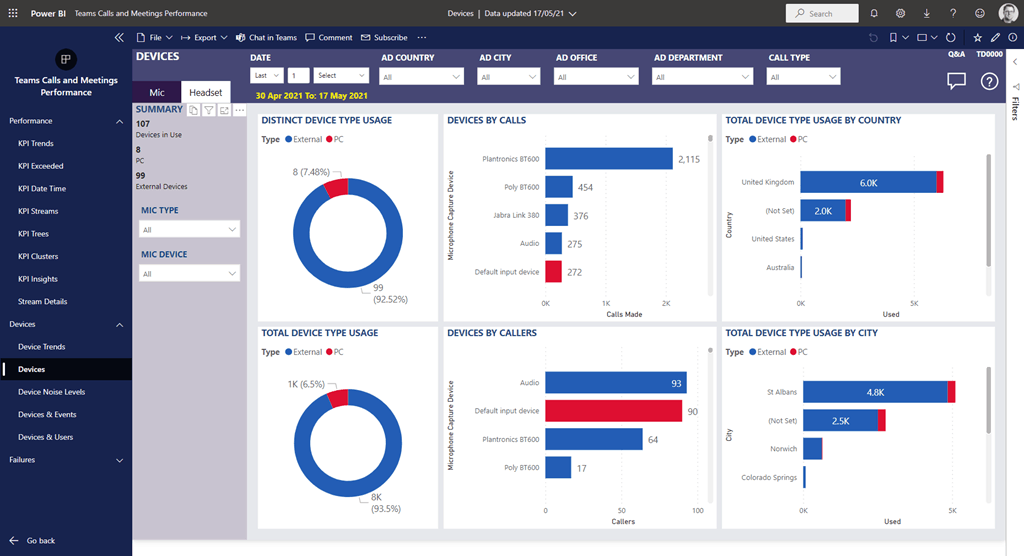The width and height of the screenshot is (1024, 556).
Task: Switch to the Mic tab
Action: [157, 92]
